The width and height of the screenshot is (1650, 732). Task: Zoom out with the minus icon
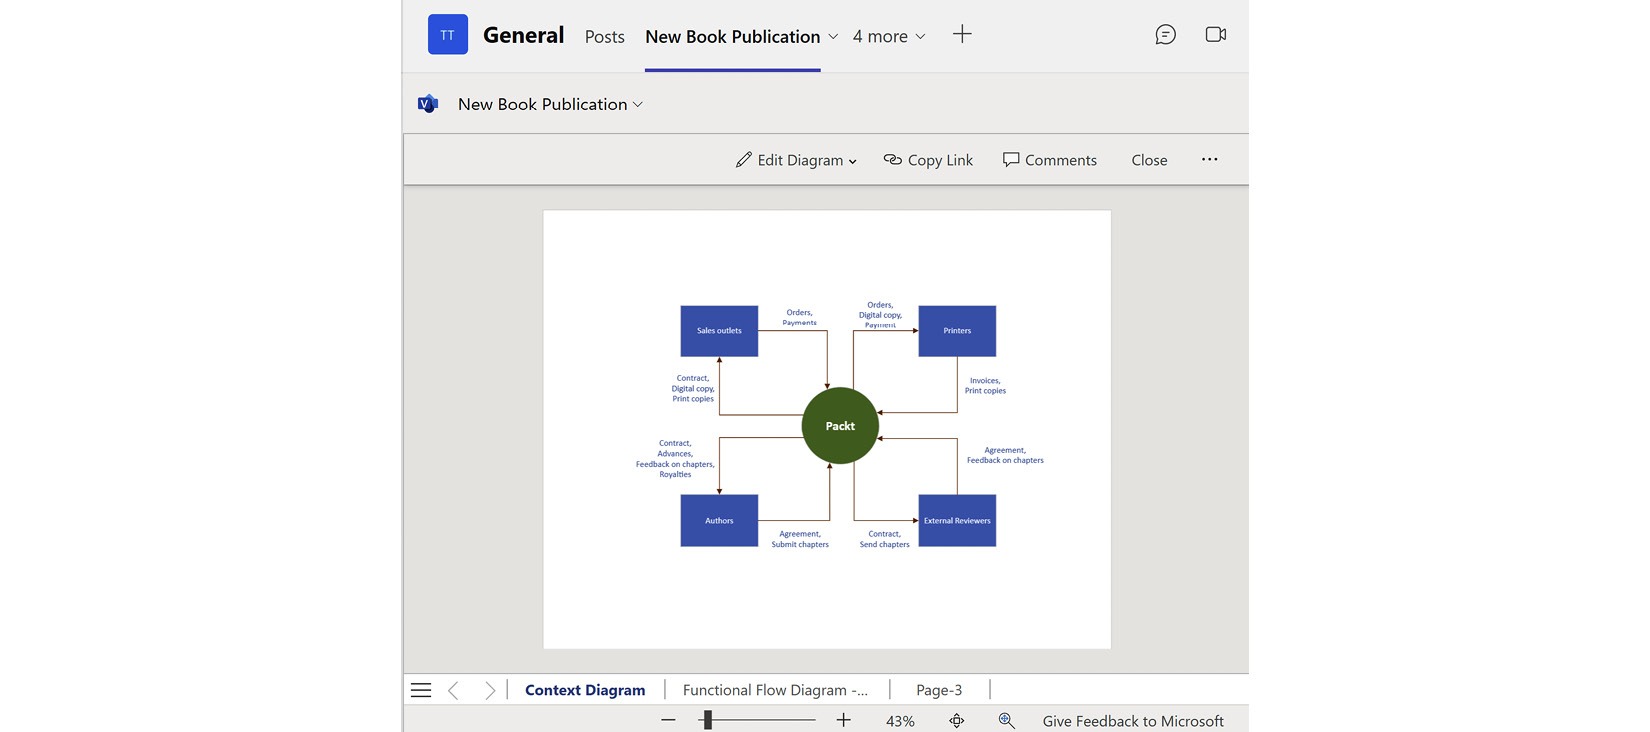coord(668,720)
